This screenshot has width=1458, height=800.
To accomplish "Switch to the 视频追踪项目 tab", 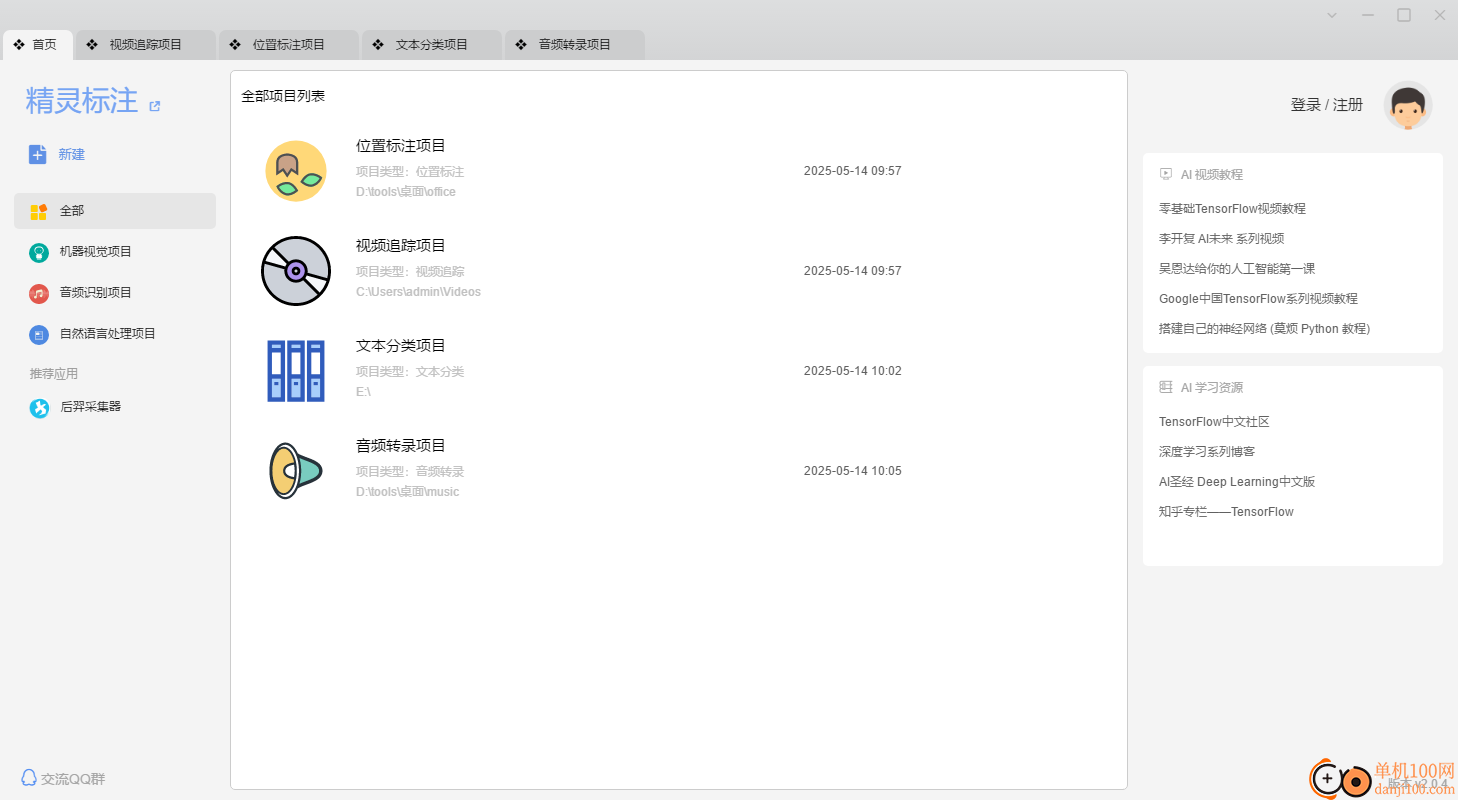I will point(146,45).
